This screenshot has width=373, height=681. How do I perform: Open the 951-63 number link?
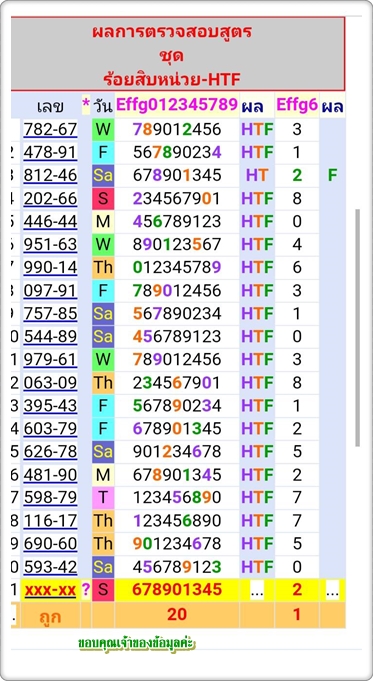50,245
